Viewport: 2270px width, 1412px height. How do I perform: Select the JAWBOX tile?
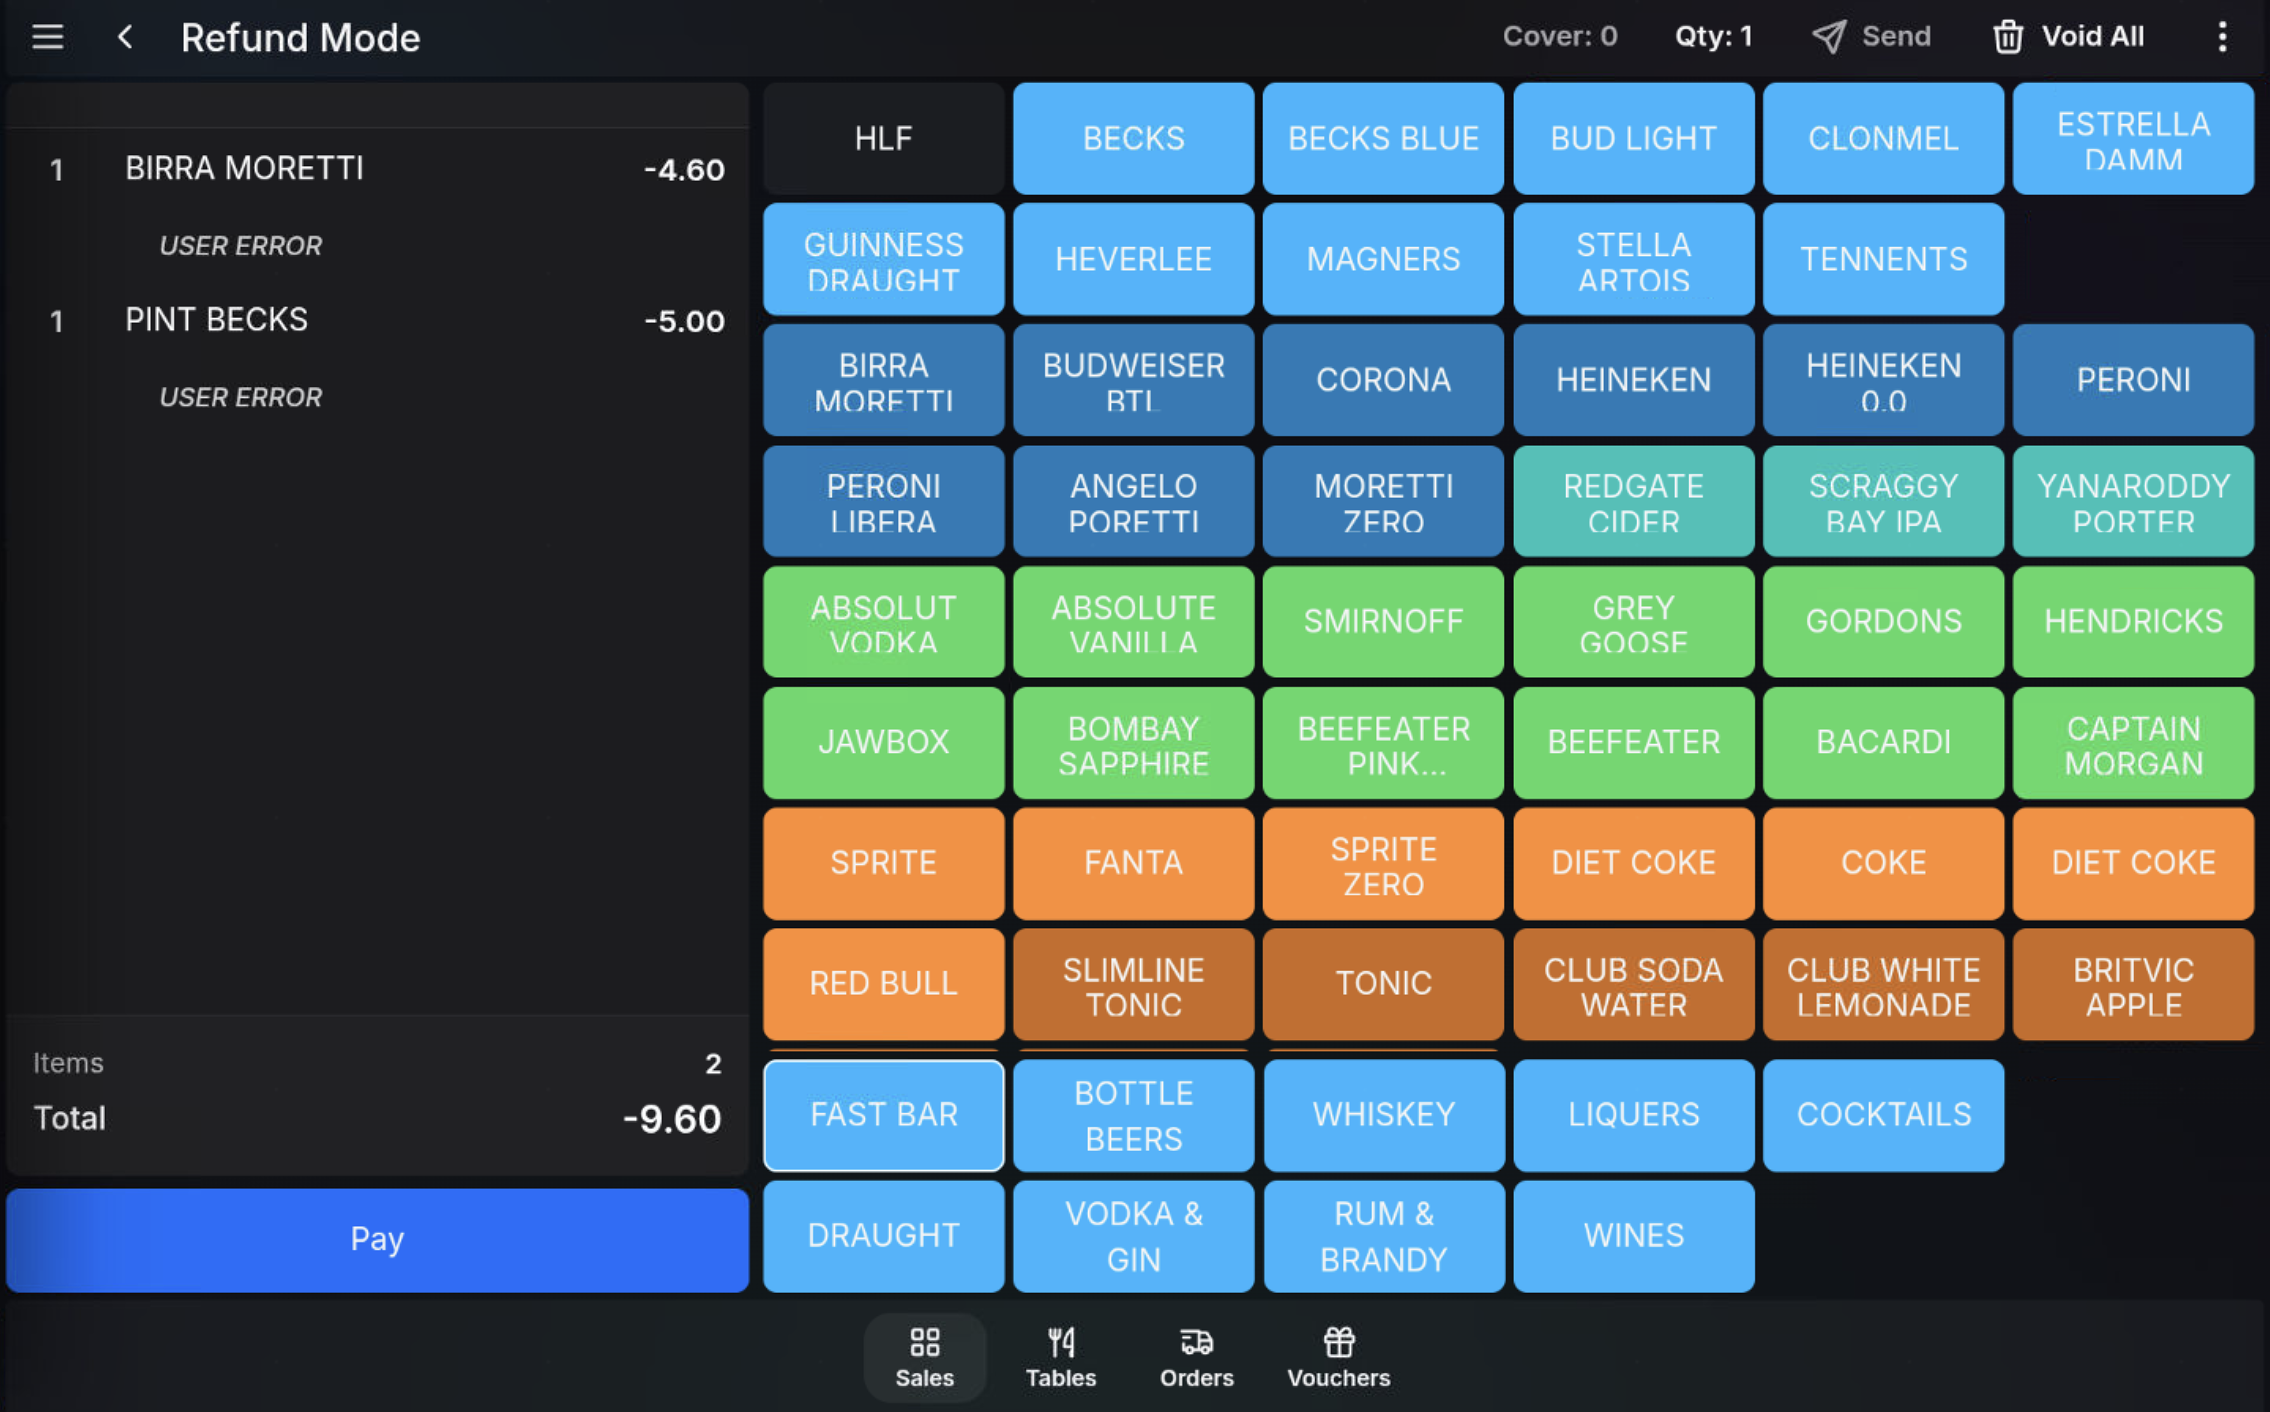click(x=883, y=742)
